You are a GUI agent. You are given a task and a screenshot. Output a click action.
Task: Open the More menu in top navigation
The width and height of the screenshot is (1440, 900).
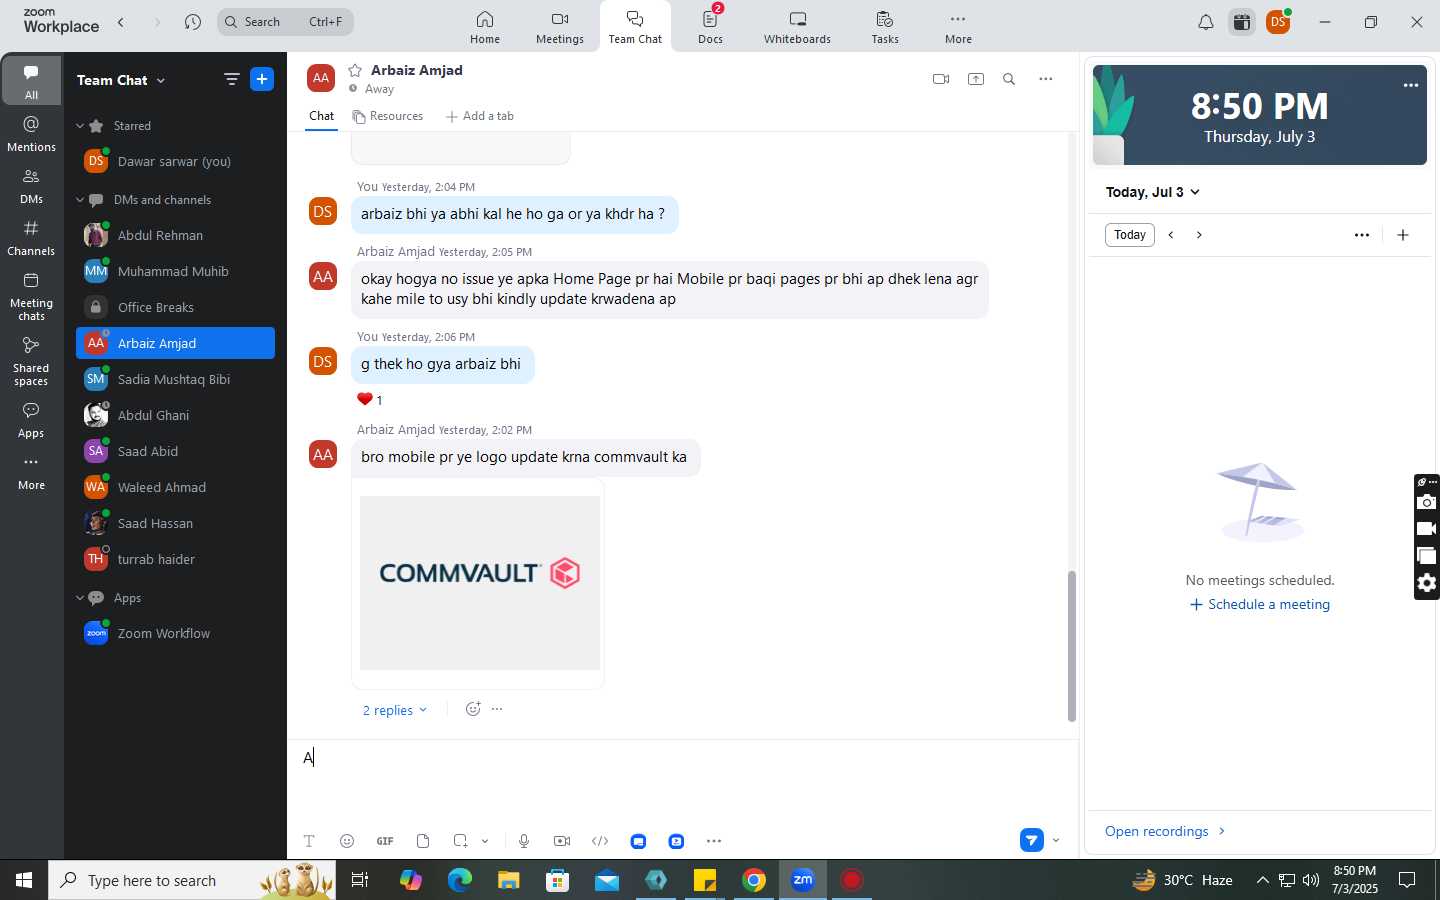(958, 27)
